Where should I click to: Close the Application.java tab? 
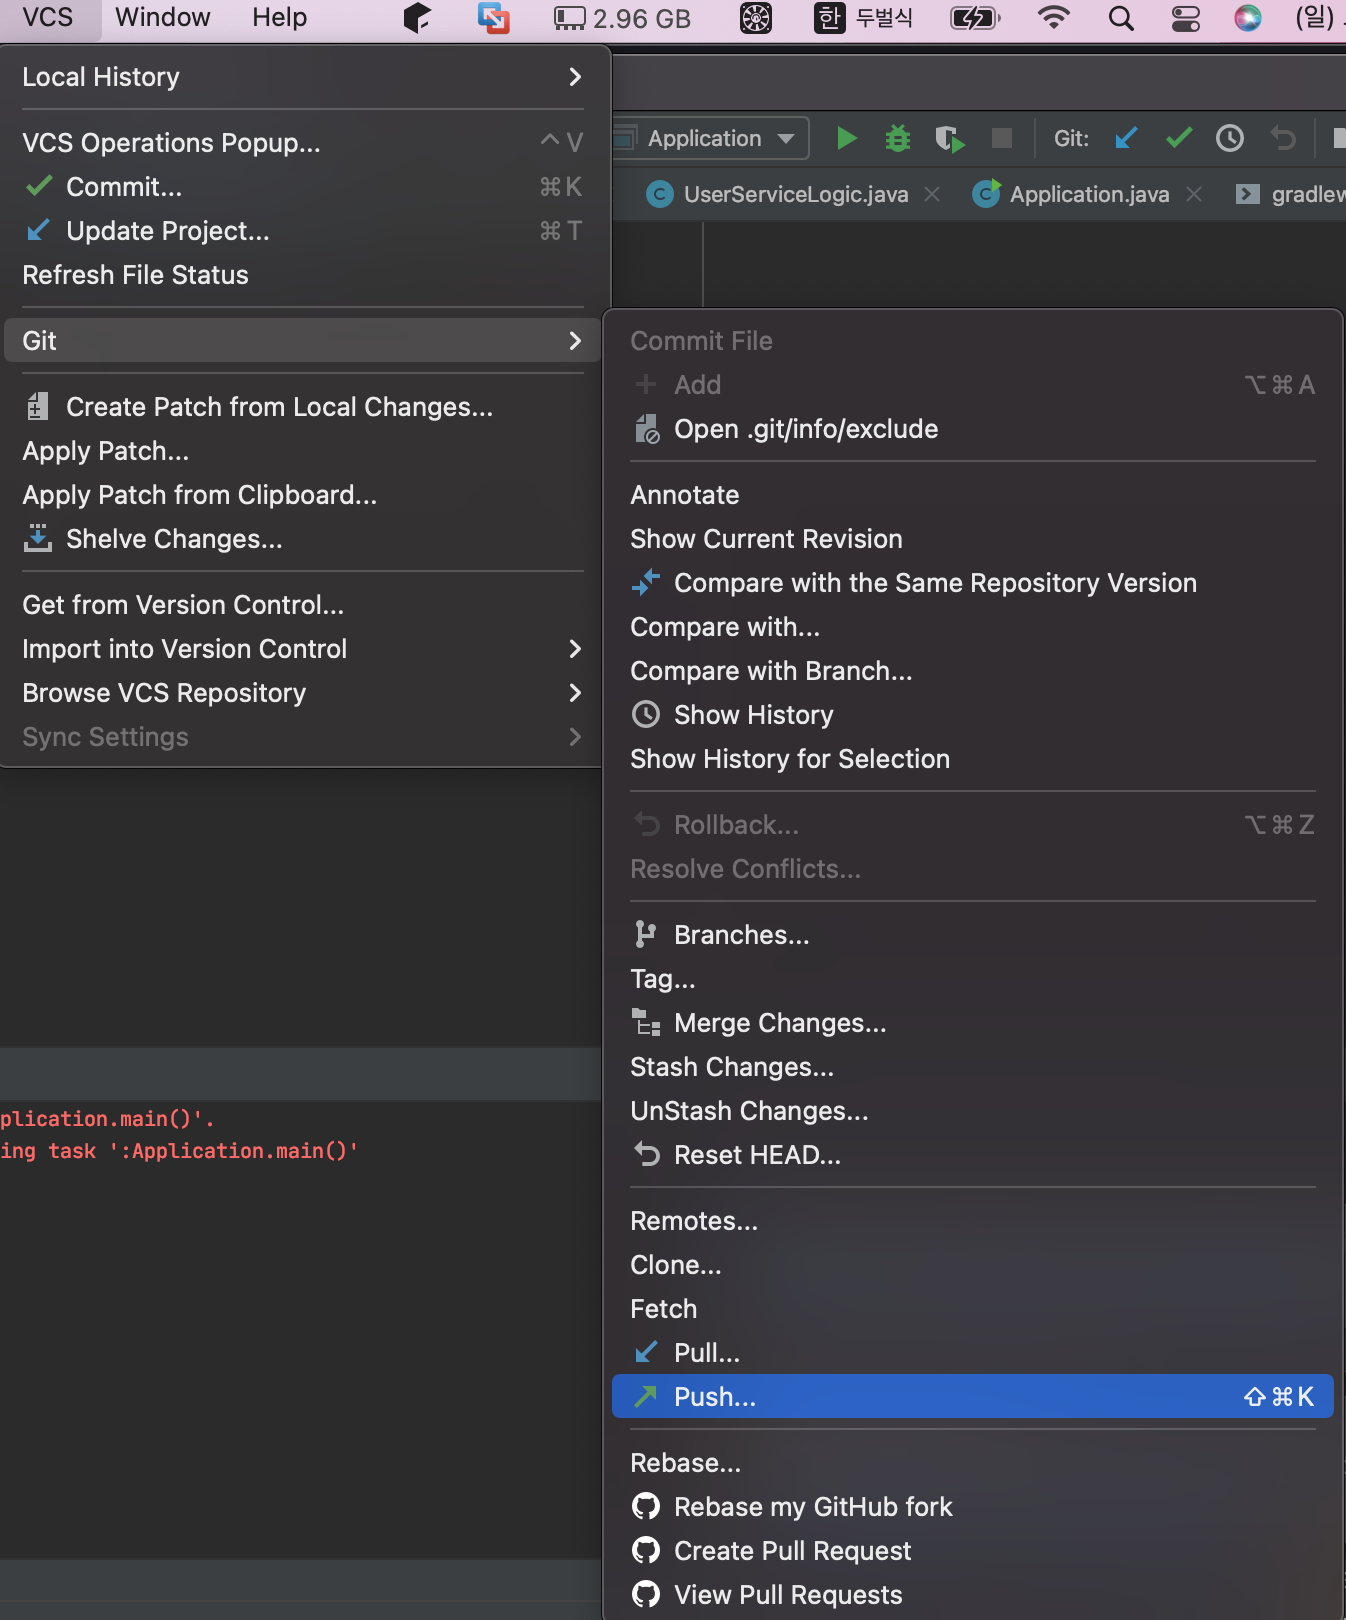[x=1194, y=194]
